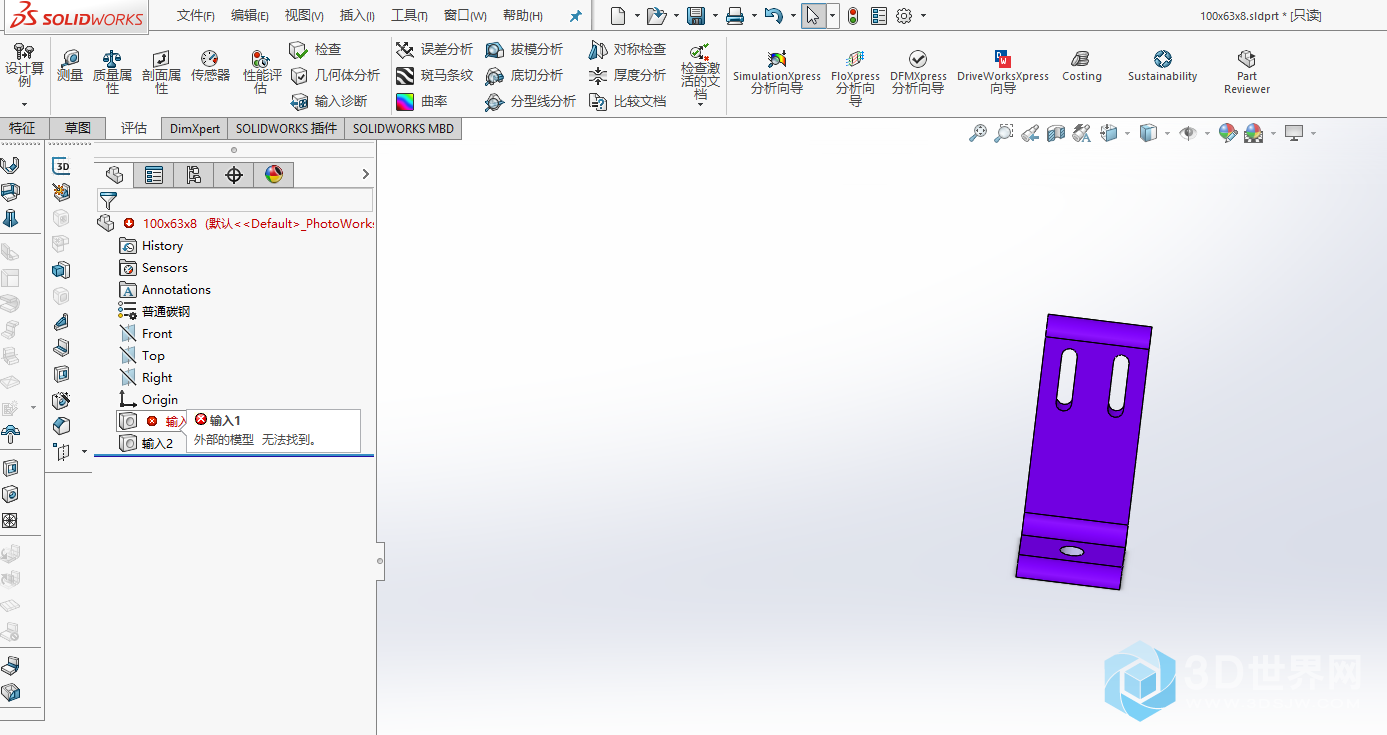The width and height of the screenshot is (1387, 735).
Task: Click the Zoom to Fit icon
Action: pos(978,133)
